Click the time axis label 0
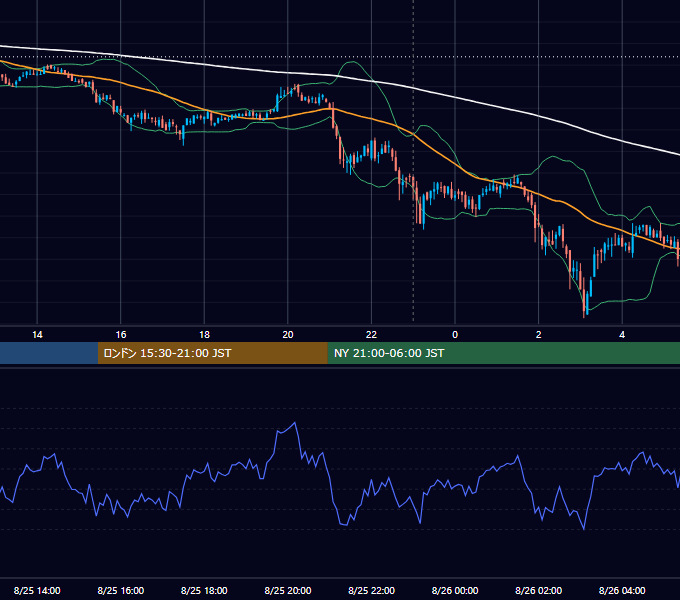Screen dimensions: 680x600 coord(455,335)
